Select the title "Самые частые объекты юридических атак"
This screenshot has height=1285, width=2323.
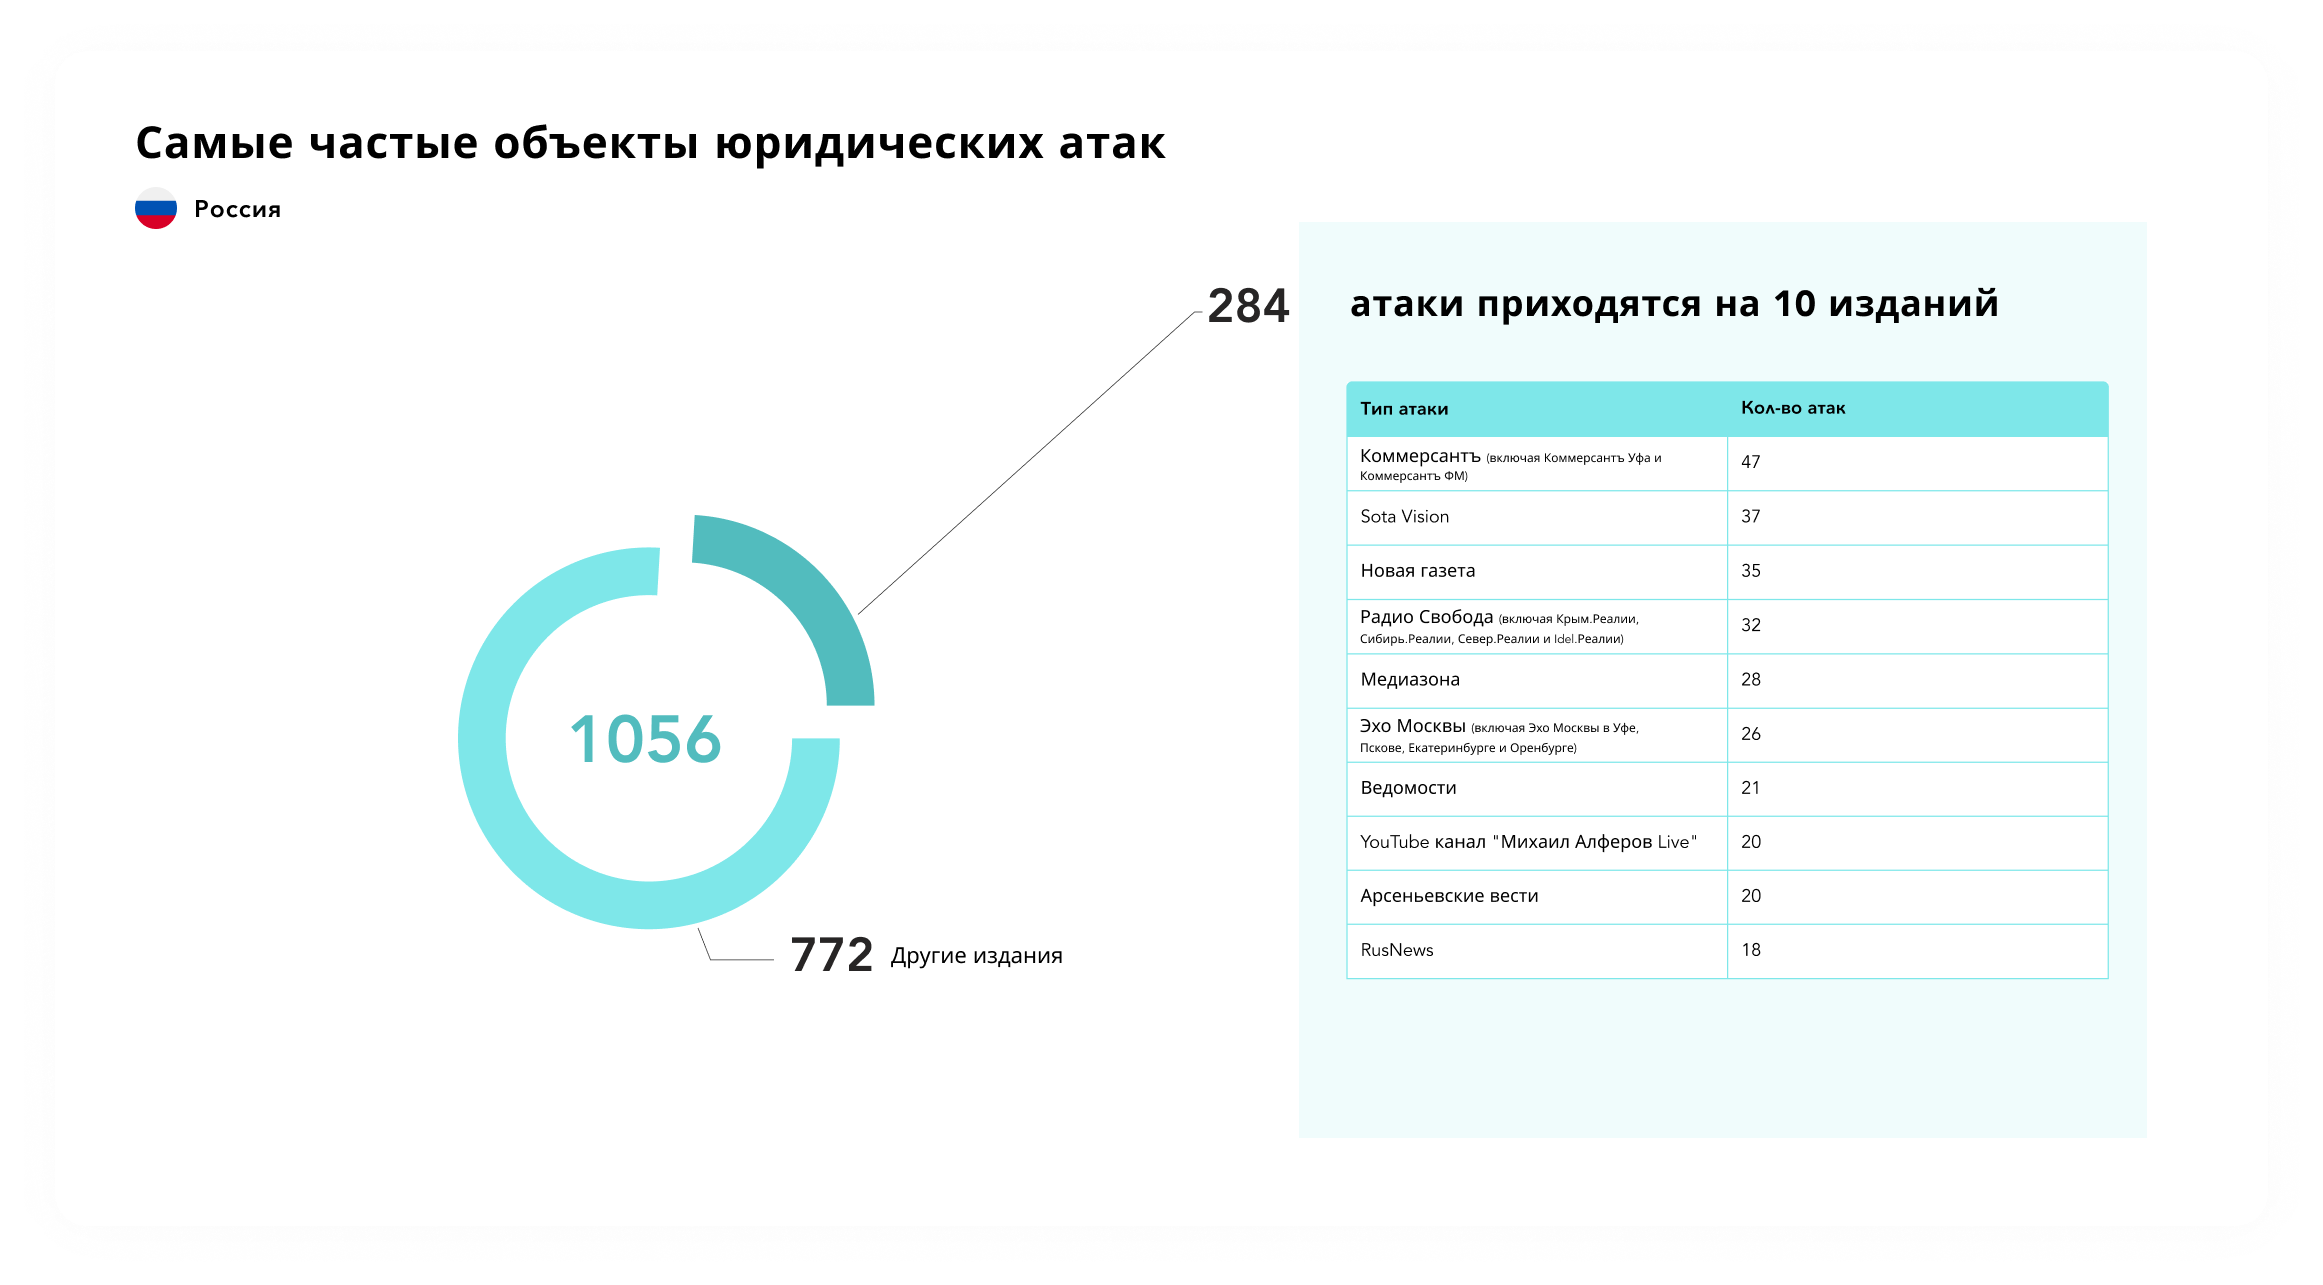651,143
